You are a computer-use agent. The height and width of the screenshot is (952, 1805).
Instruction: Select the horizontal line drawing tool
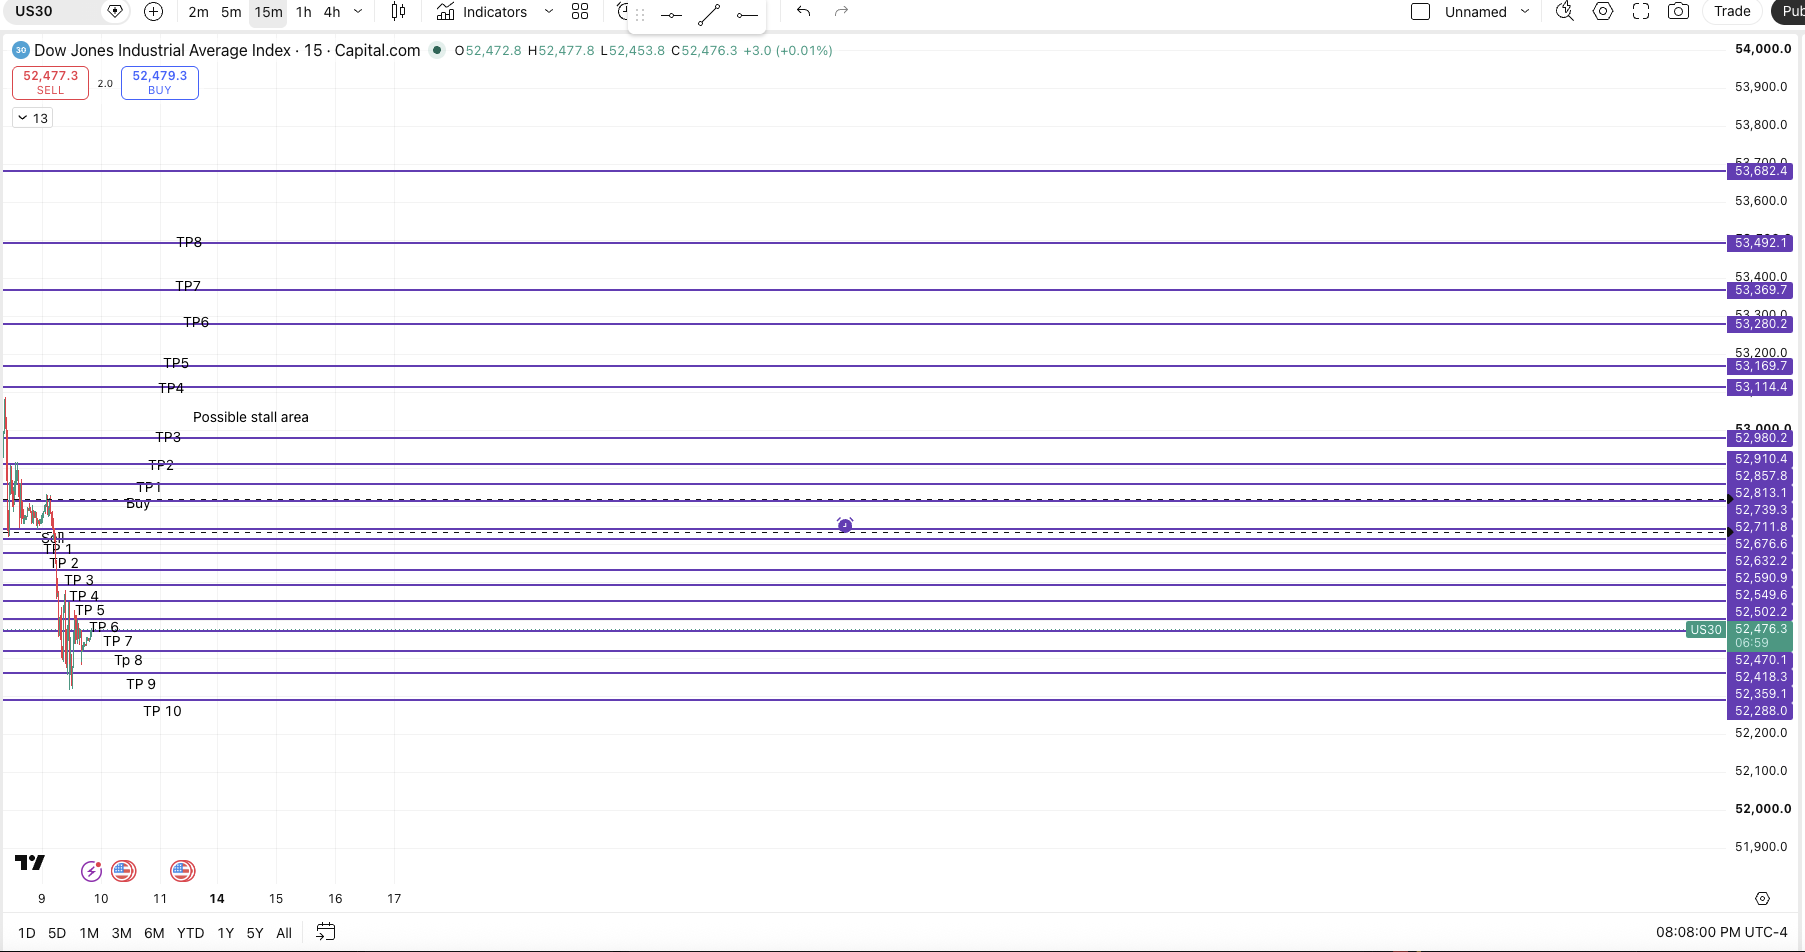pyautogui.click(x=671, y=15)
